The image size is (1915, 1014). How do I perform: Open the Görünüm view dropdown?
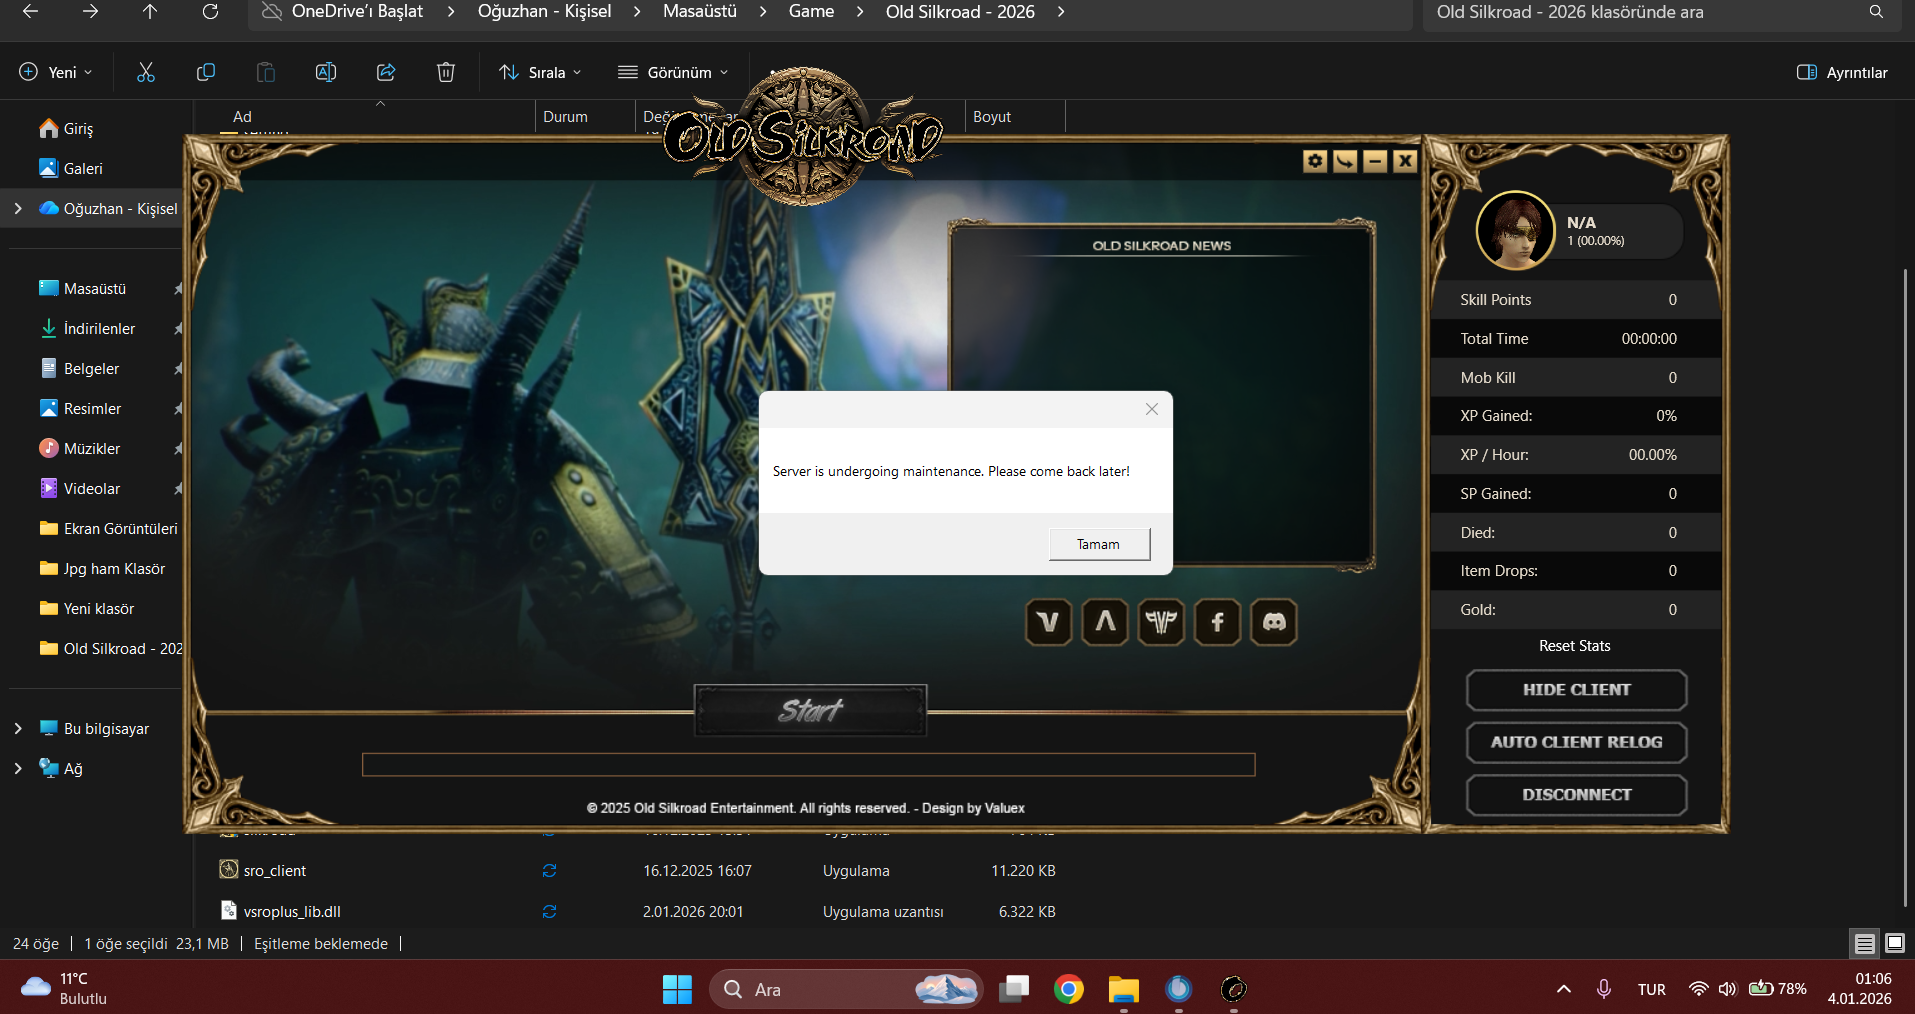(x=673, y=72)
